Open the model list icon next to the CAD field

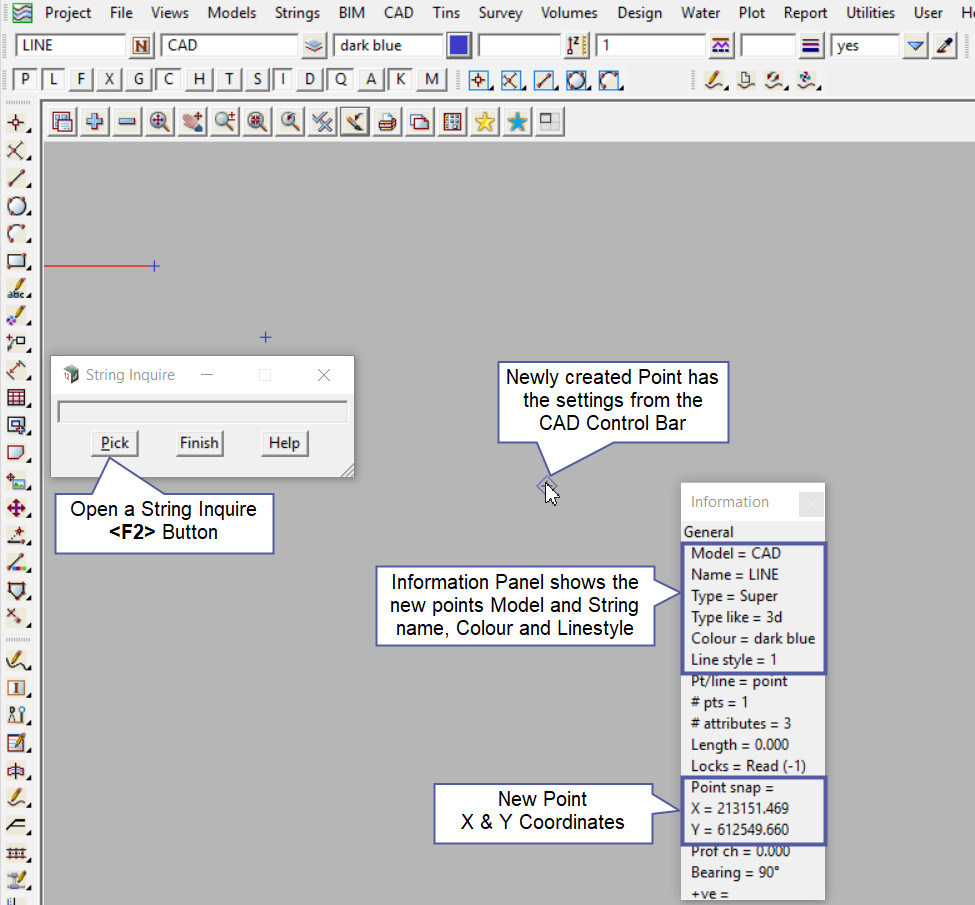click(315, 46)
